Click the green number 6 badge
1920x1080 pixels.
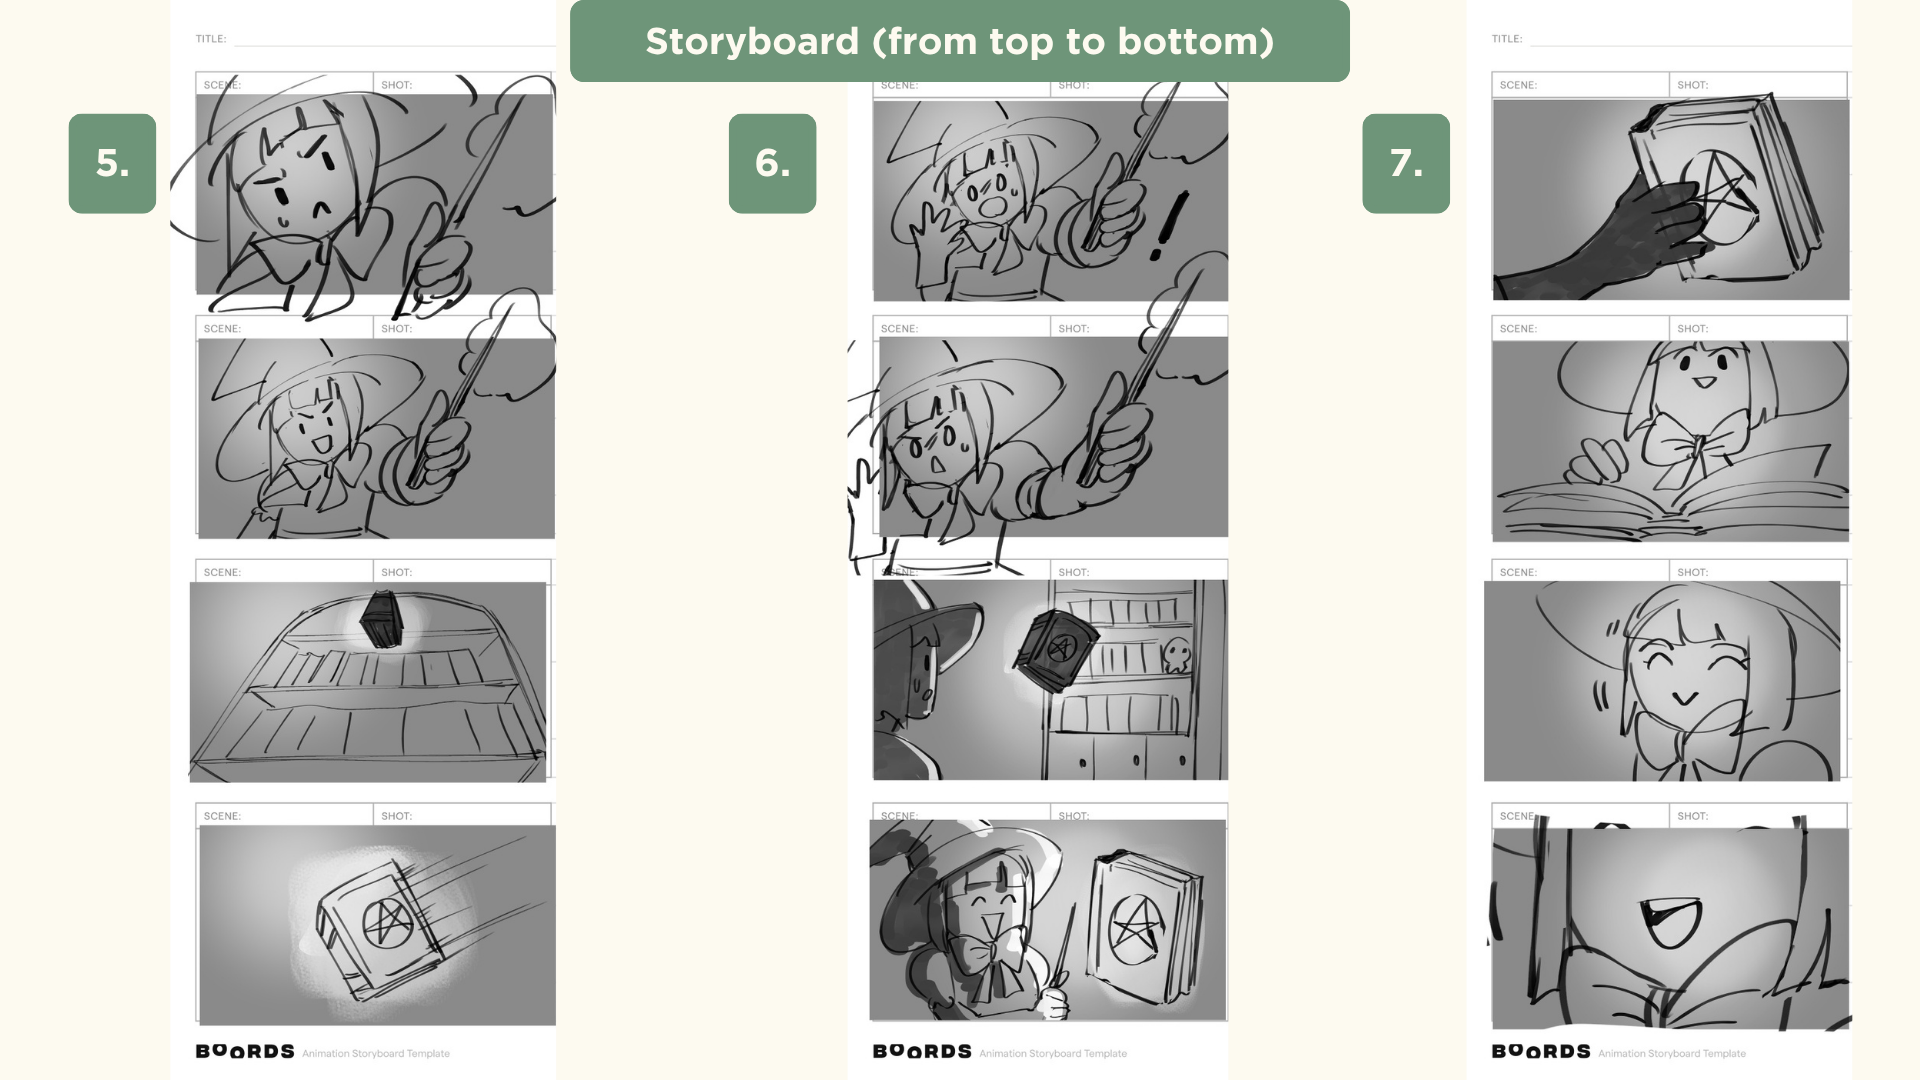click(x=772, y=163)
